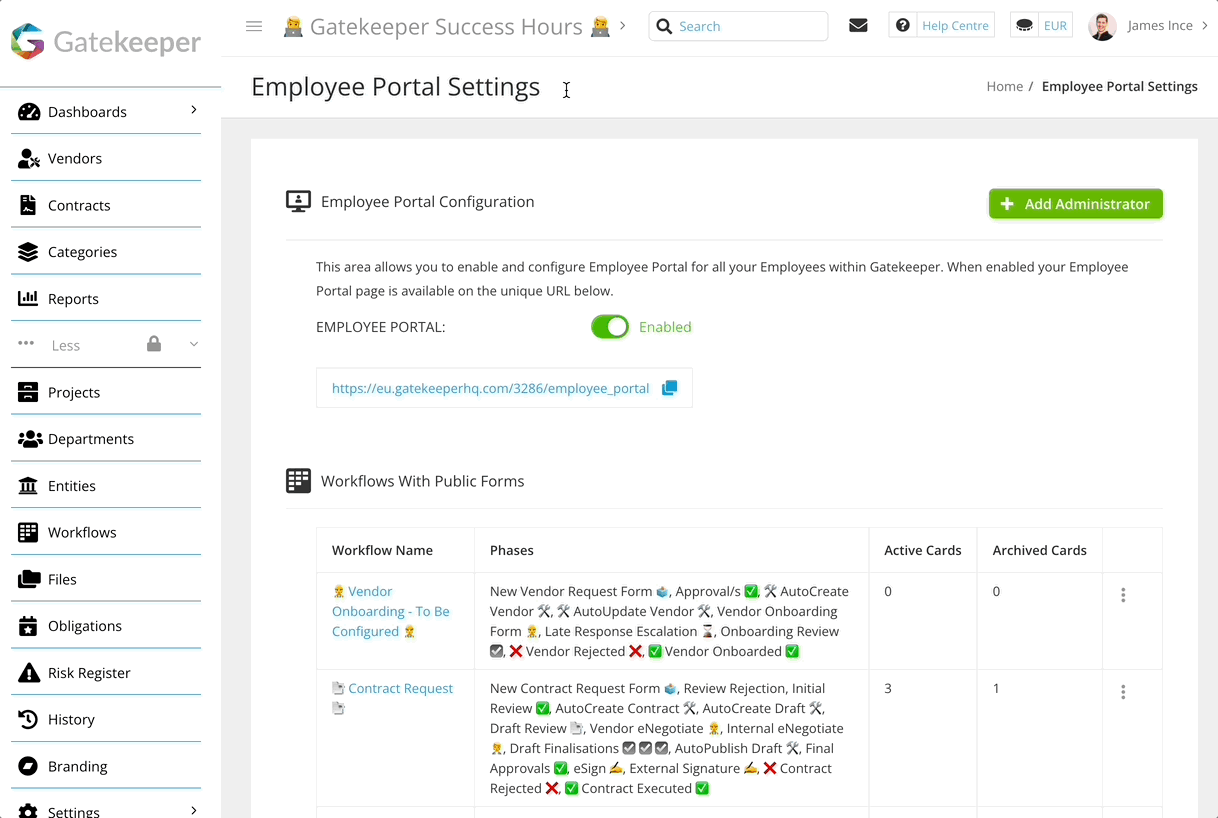Disable the Employee Portal toggle
The width and height of the screenshot is (1218, 818).
point(610,327)
